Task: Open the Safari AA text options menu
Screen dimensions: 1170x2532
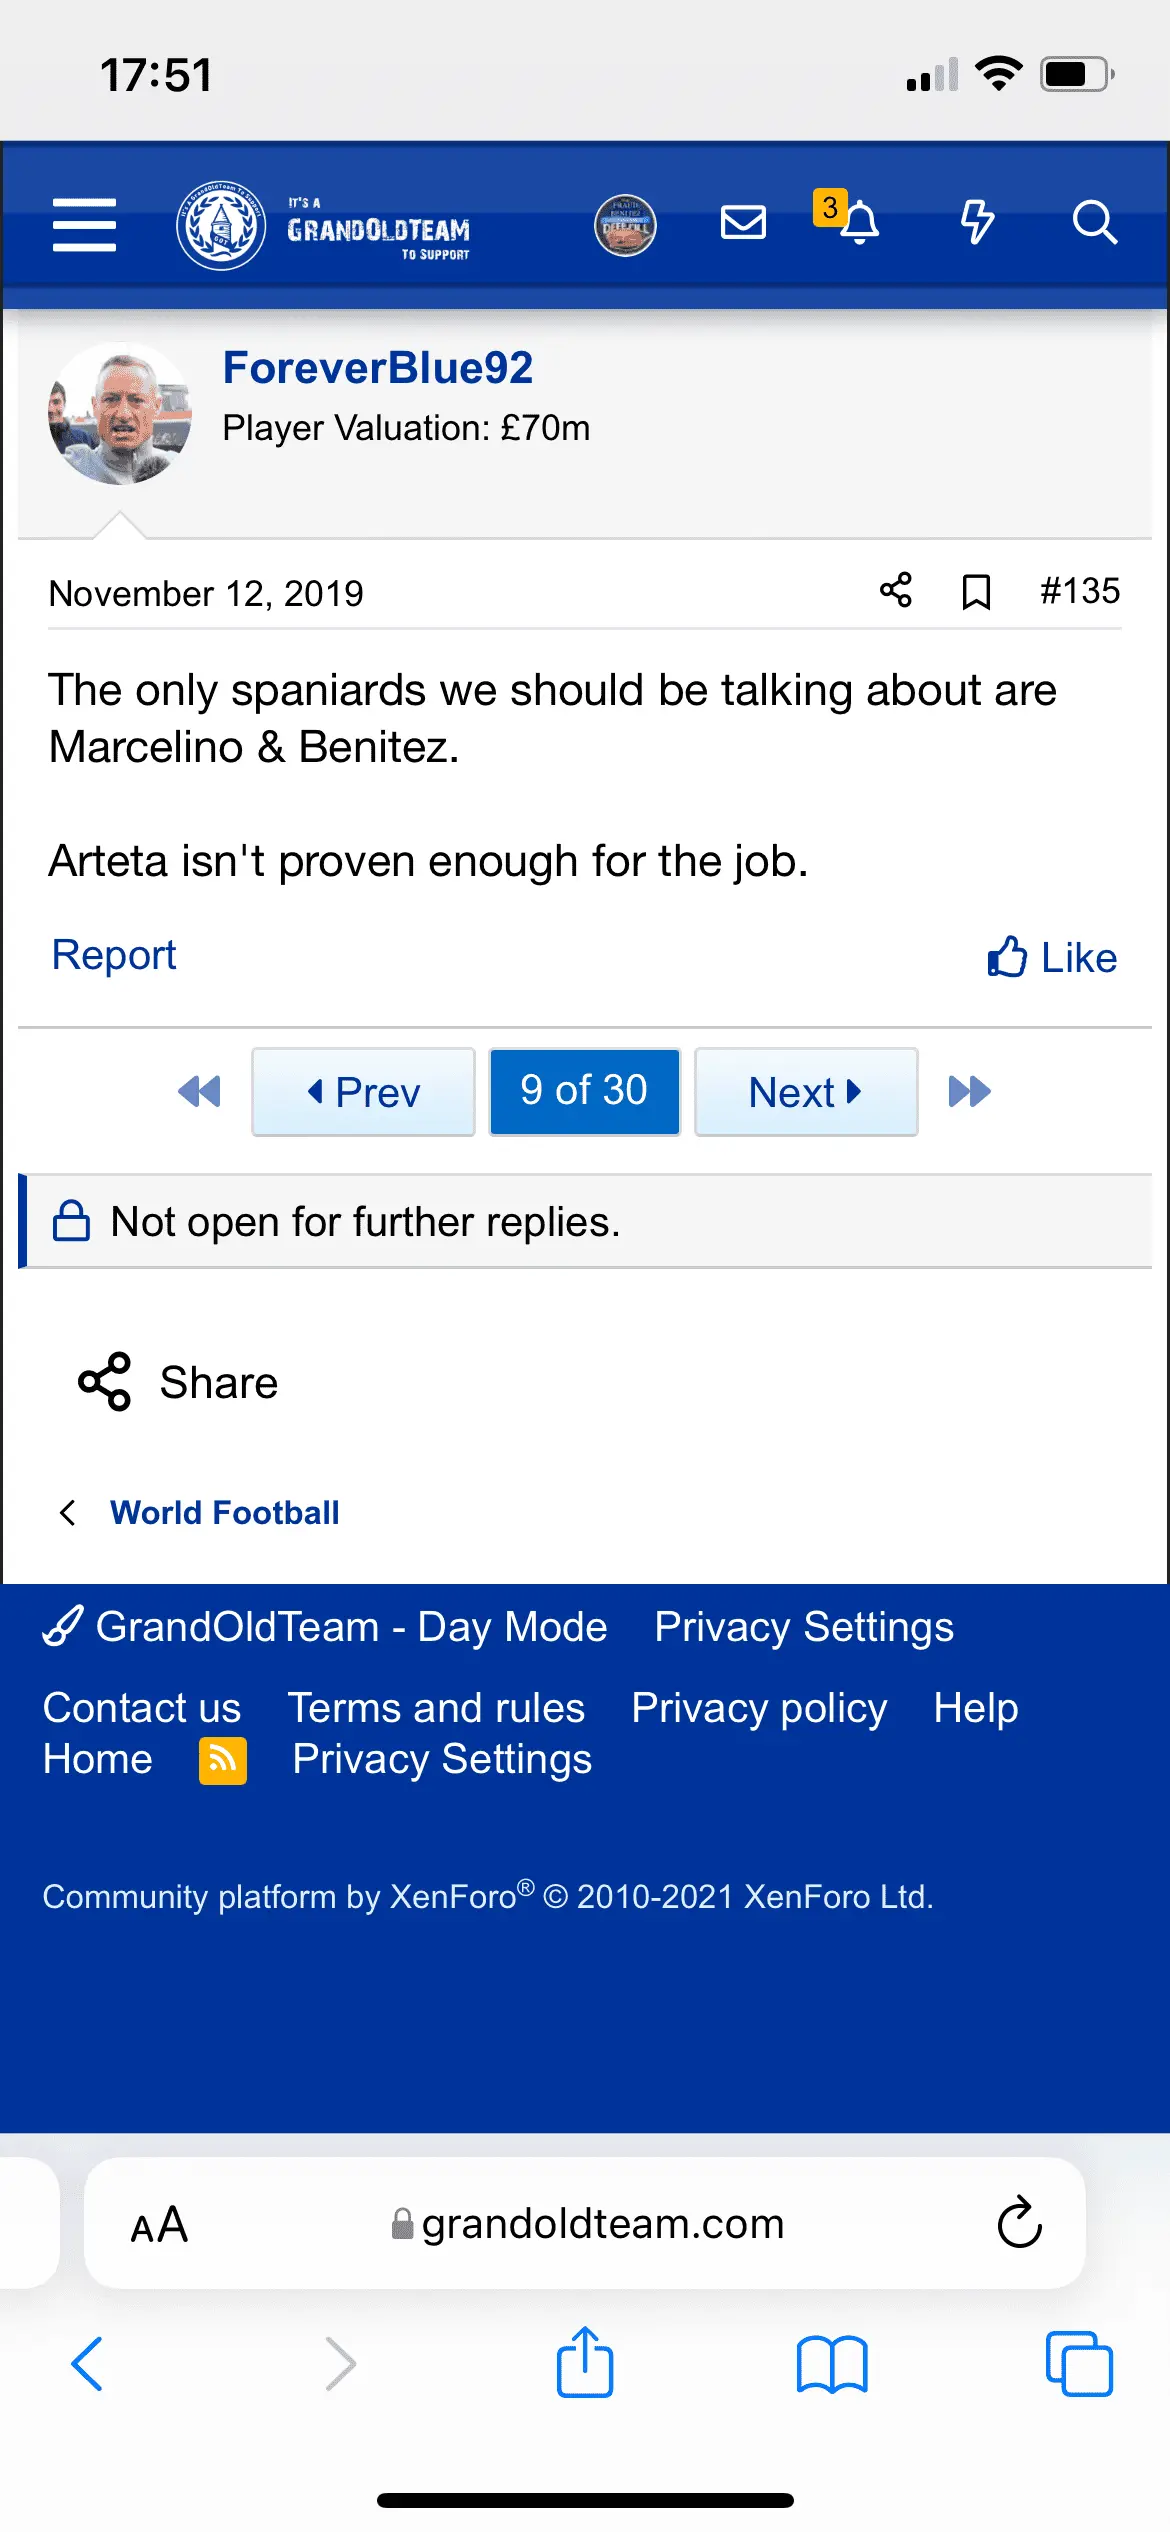Action: 159,2225
